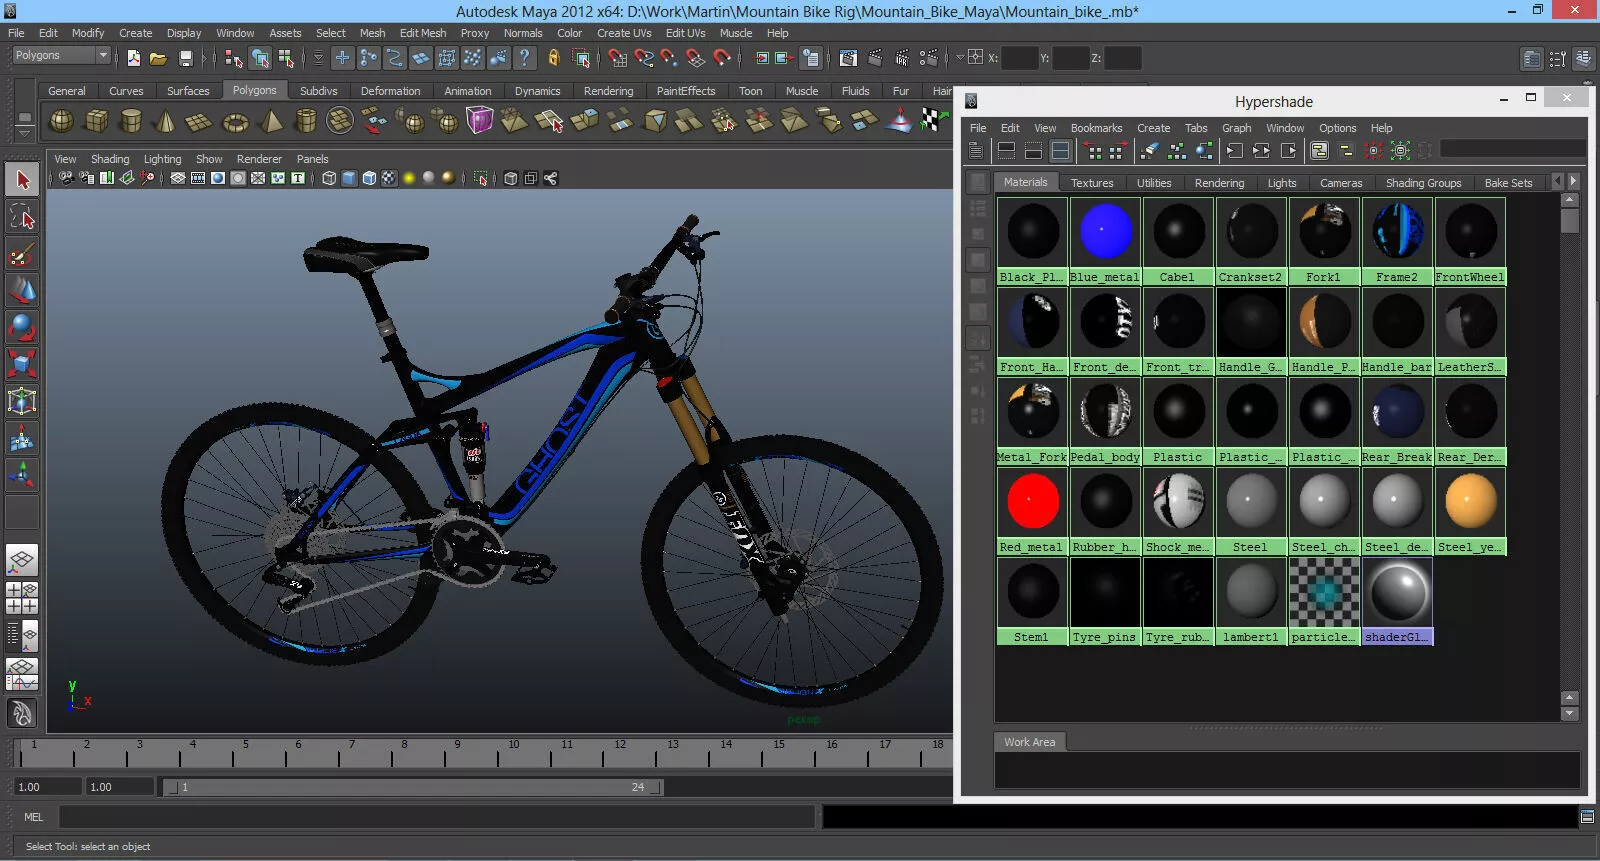The image size is (1600, 861).
Task: Create a polygon pyramid from shelf
Action: pos(271,121)
